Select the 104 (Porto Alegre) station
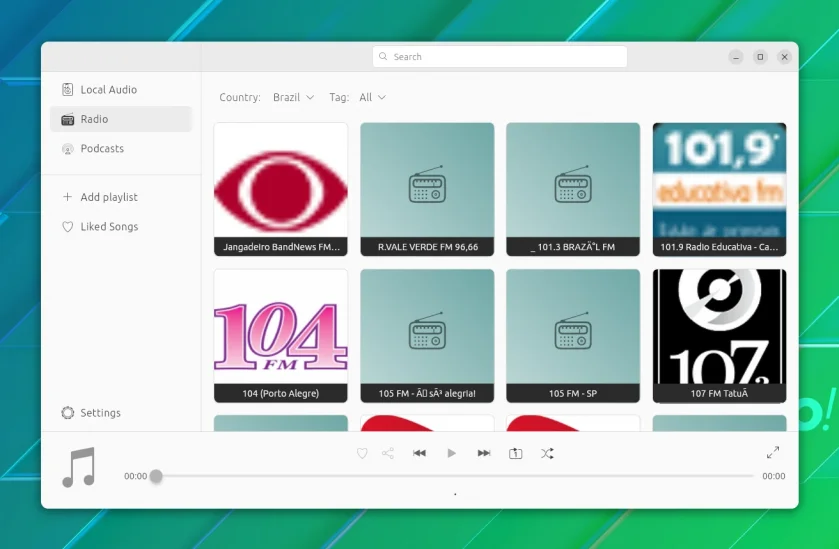 click(281, 336)
